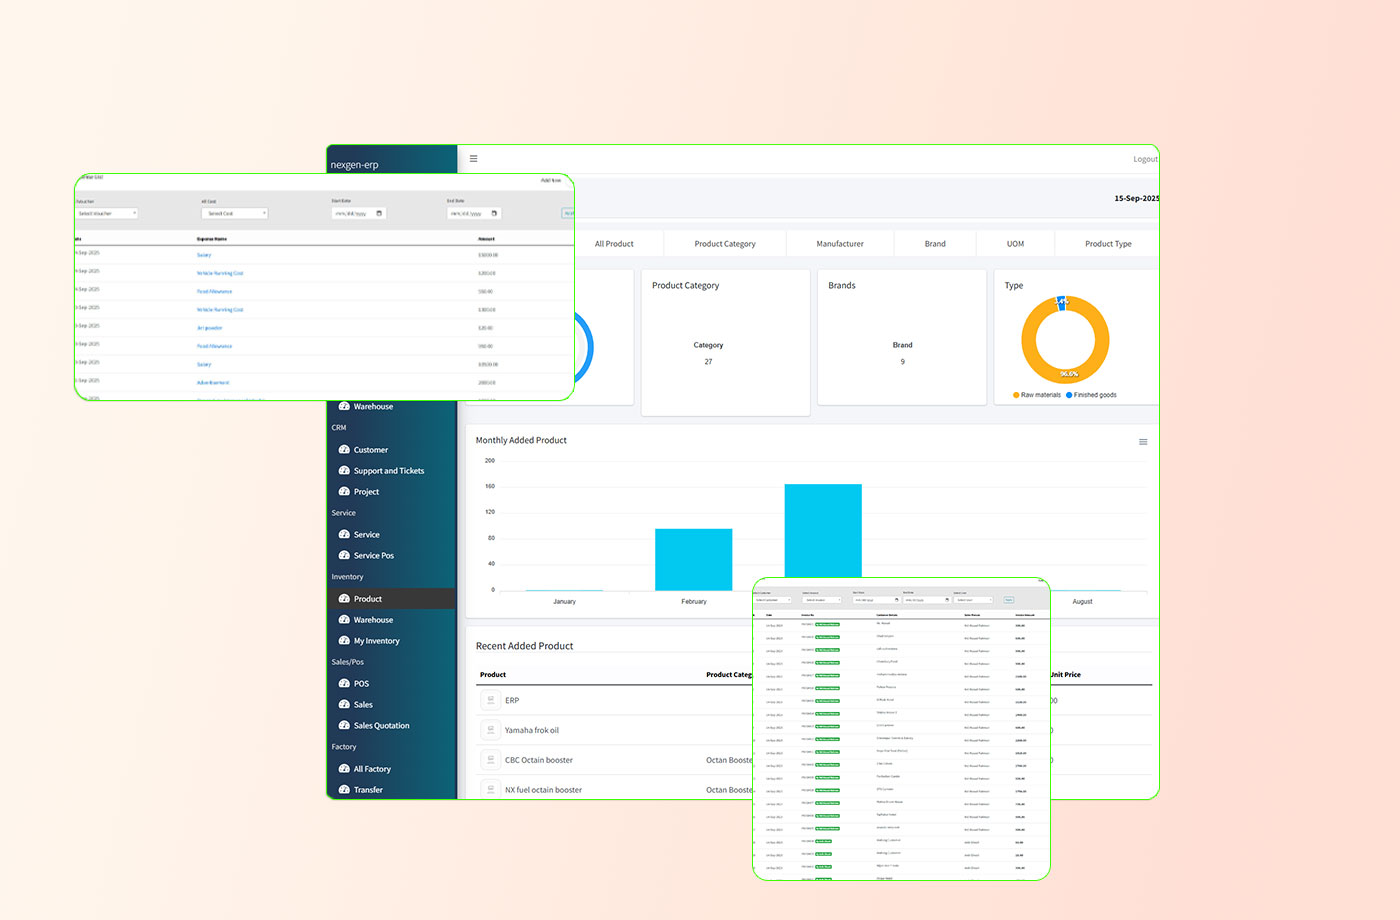
Task: Expand the Select Voucher dropdown
Action: (107, 213)
